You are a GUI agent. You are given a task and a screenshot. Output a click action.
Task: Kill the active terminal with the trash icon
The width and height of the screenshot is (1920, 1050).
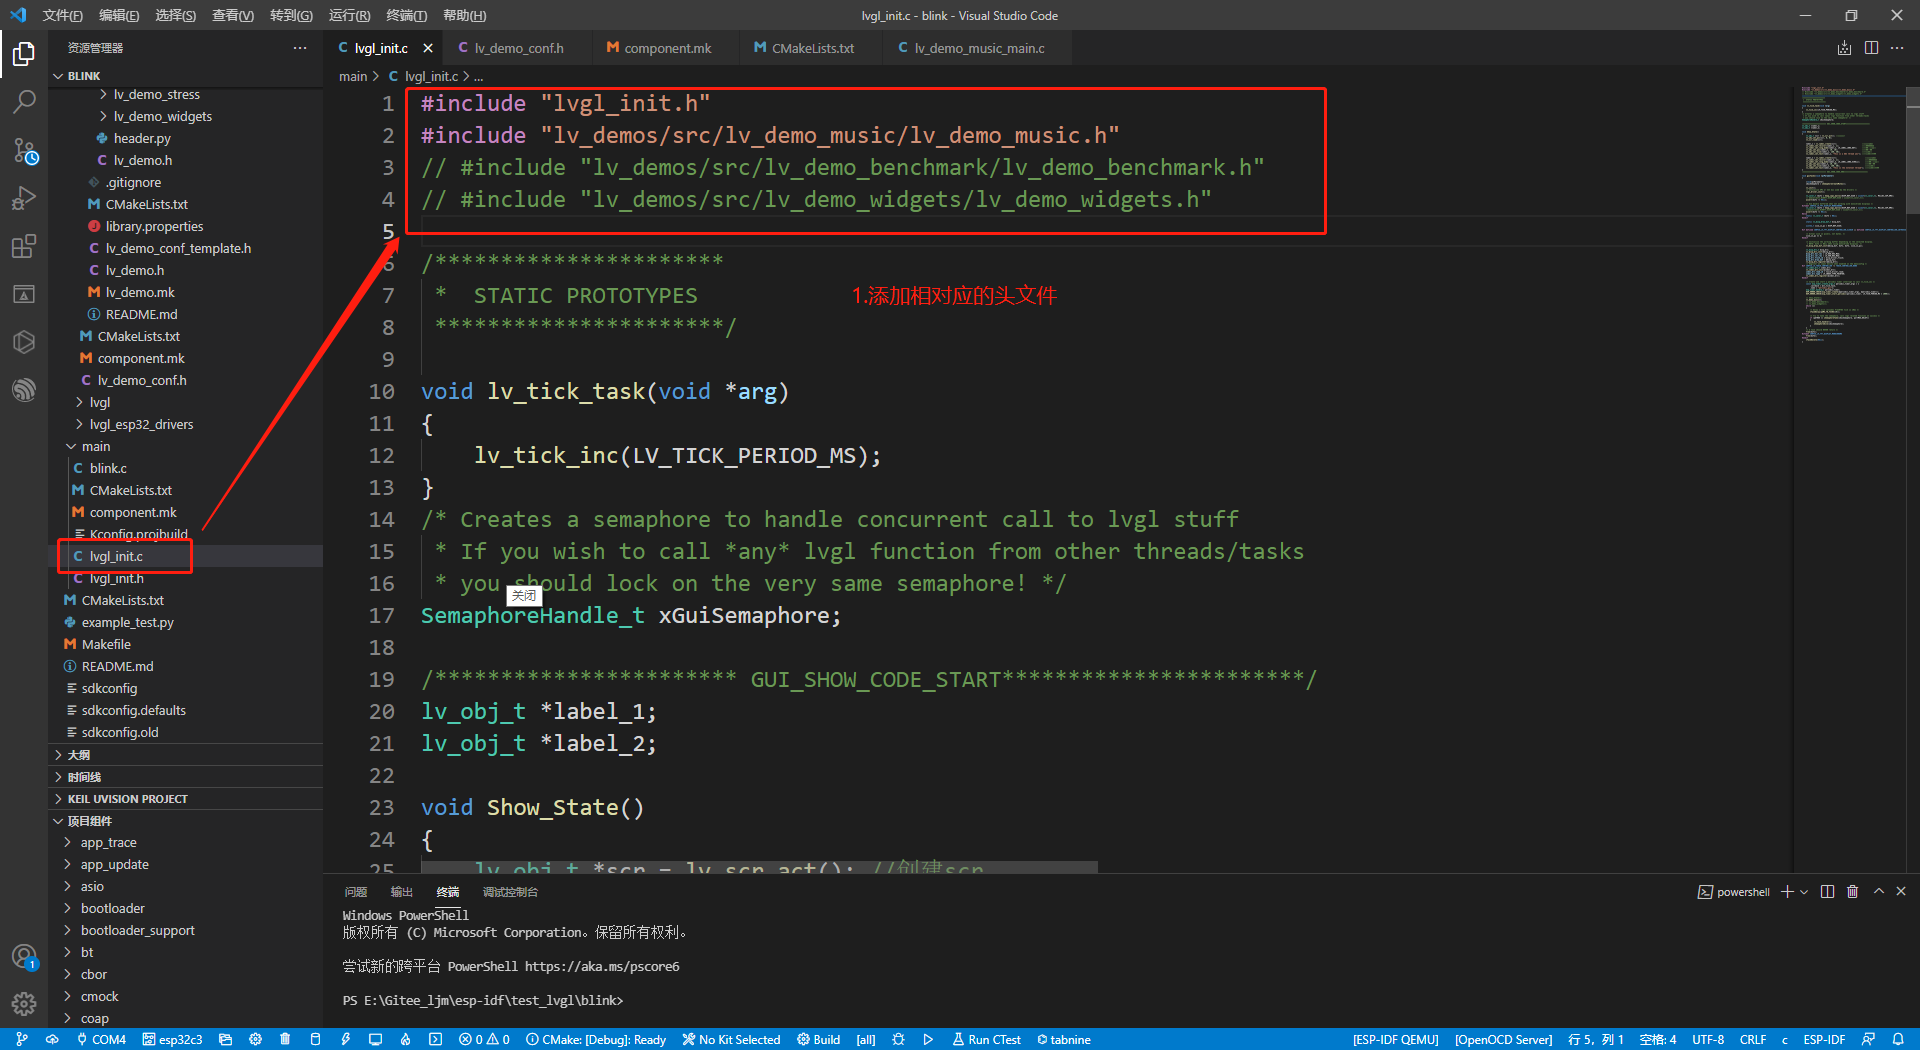pyautogui.click(x=1853, y=891)
